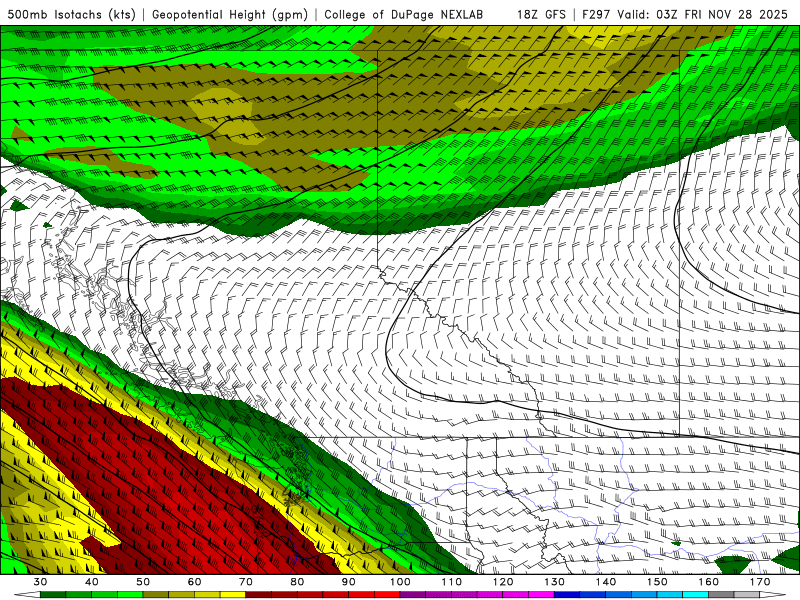Select the light gray swatch ending at 170
Image resolution: width=800 pixels, height=600 pixels.
coord(747,596)
